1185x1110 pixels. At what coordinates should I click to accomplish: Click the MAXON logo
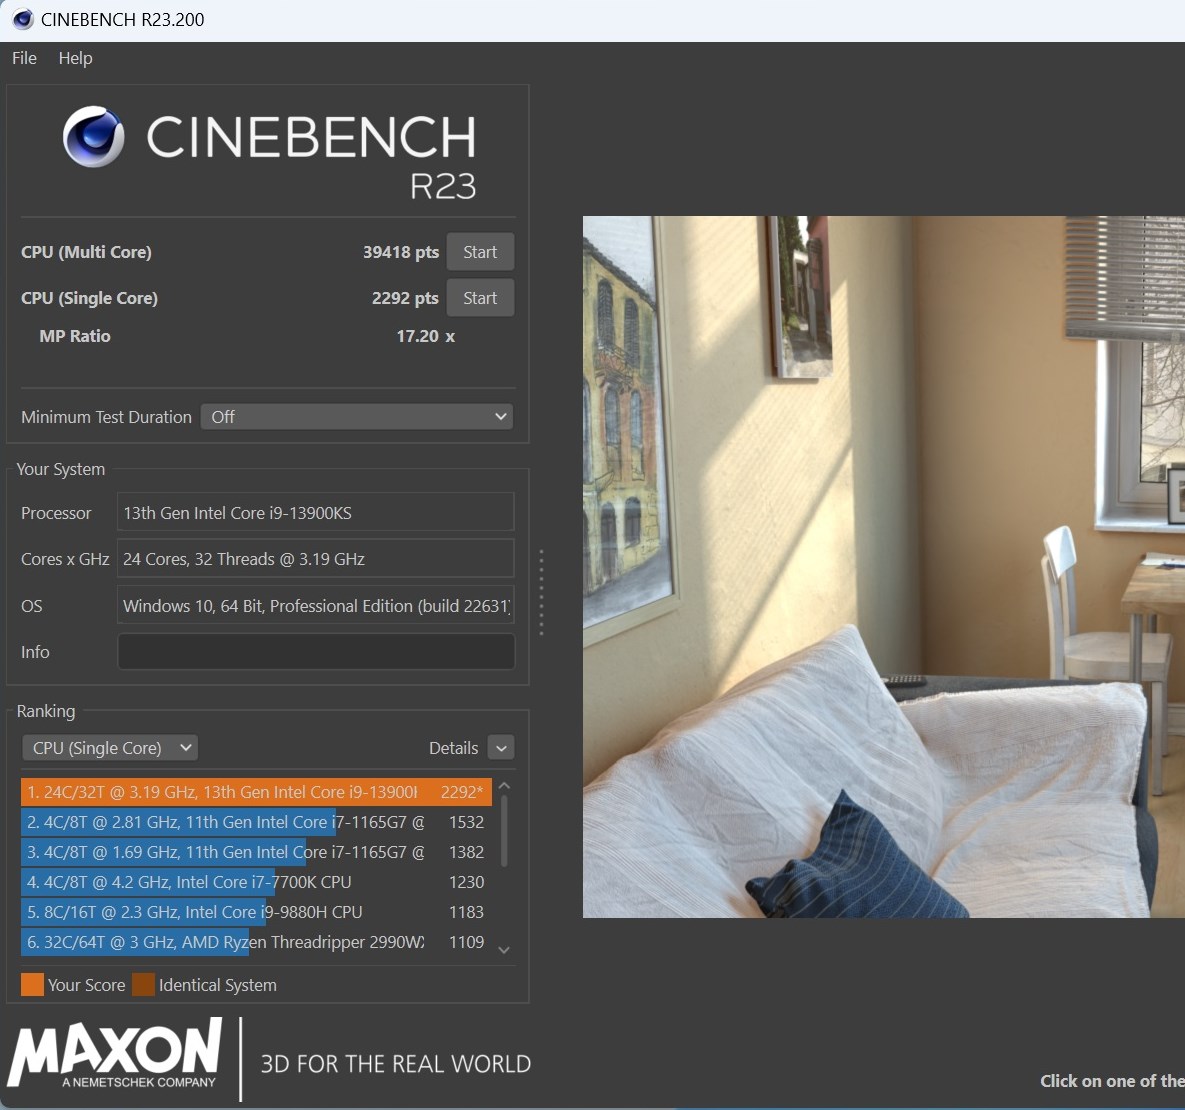tap(115, 1053)
